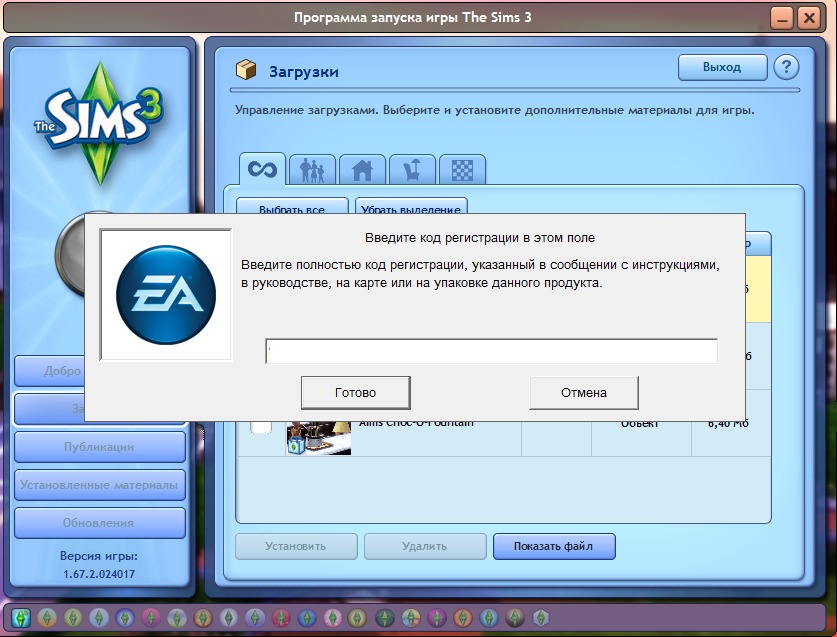Click the Выход exit button
Screen dimensions: 837x637
(722, 67)
